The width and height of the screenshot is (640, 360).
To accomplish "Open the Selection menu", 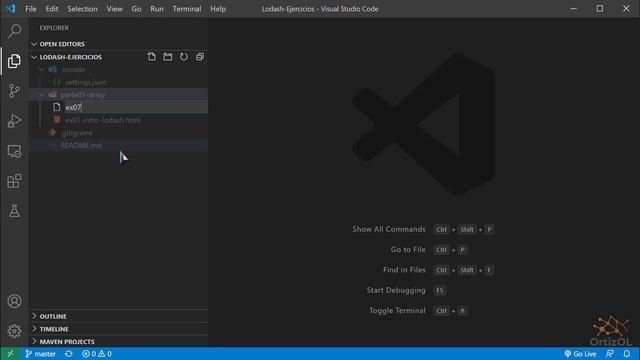I will [x=82, y=9].
